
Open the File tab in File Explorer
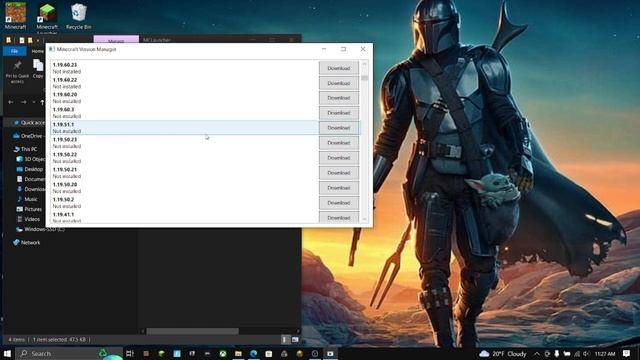(x=14, y=51)
